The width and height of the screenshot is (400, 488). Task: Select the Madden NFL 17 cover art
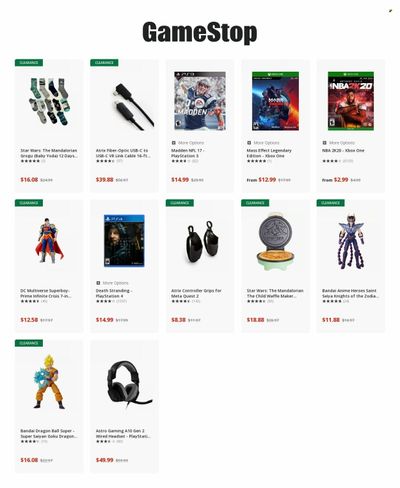tap(200, 101)
